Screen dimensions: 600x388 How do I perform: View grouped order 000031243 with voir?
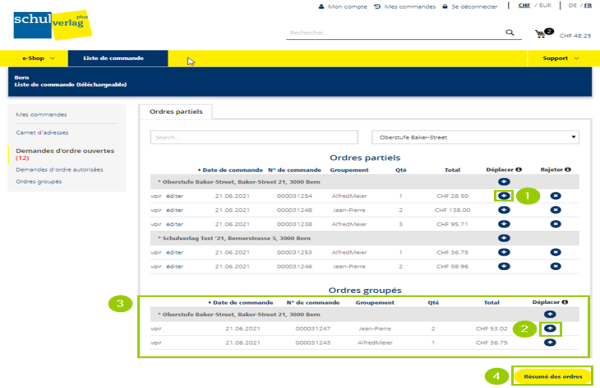pyautogui.click(x=156, y=343)
